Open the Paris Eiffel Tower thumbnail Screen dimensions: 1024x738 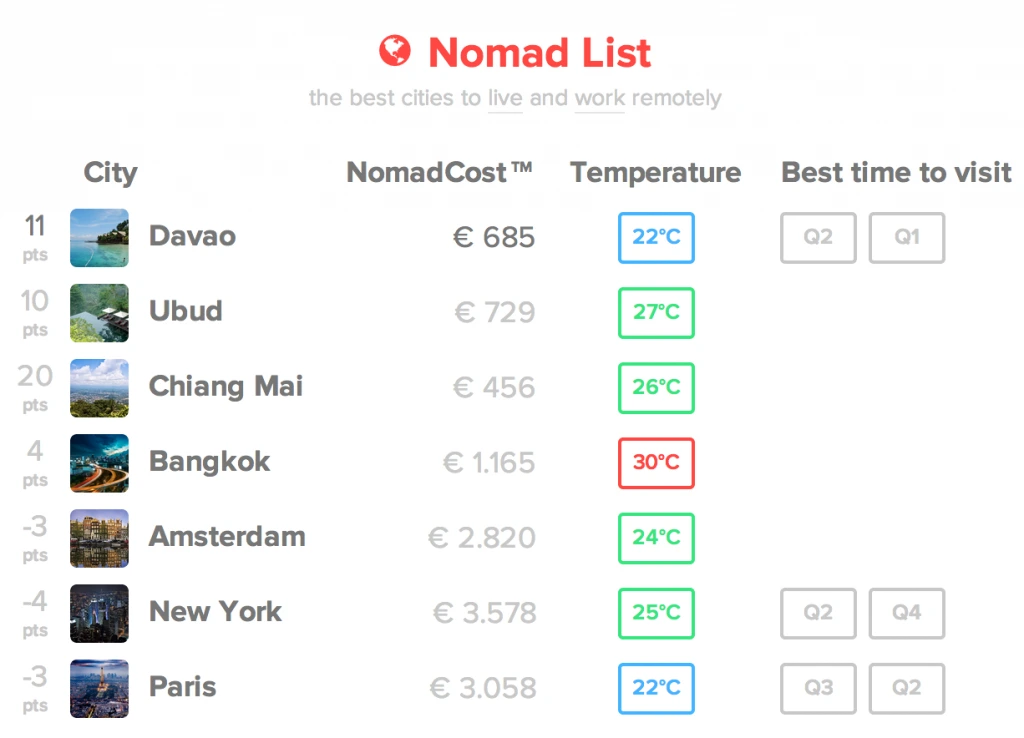coord(99,688)
